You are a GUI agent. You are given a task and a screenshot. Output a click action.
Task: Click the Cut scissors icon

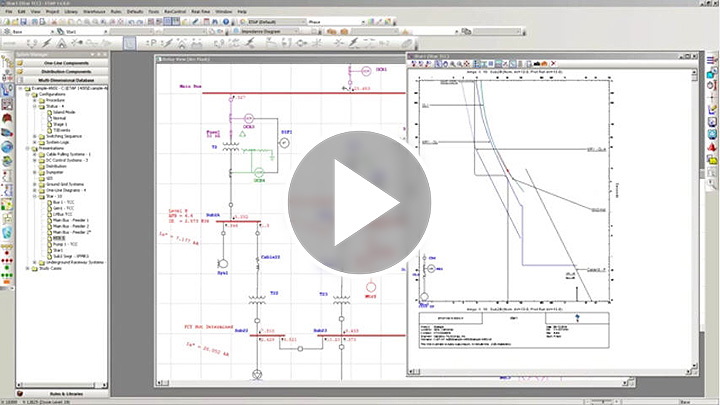pyautogui.click(x=54, y=22)
